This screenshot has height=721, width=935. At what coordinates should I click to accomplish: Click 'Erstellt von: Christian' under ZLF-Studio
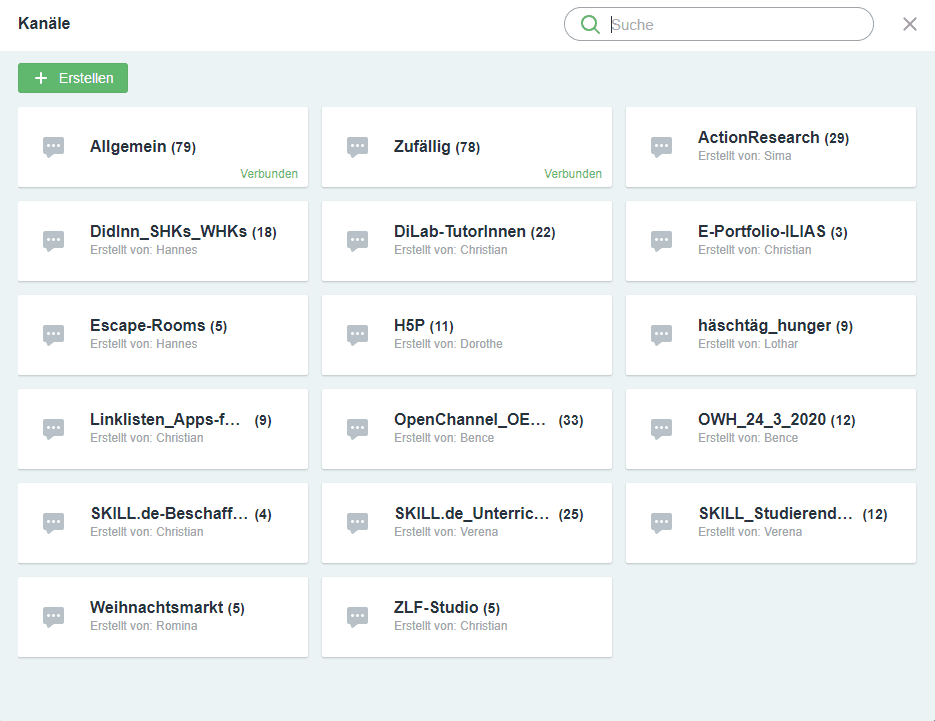(x=451, y=626)
